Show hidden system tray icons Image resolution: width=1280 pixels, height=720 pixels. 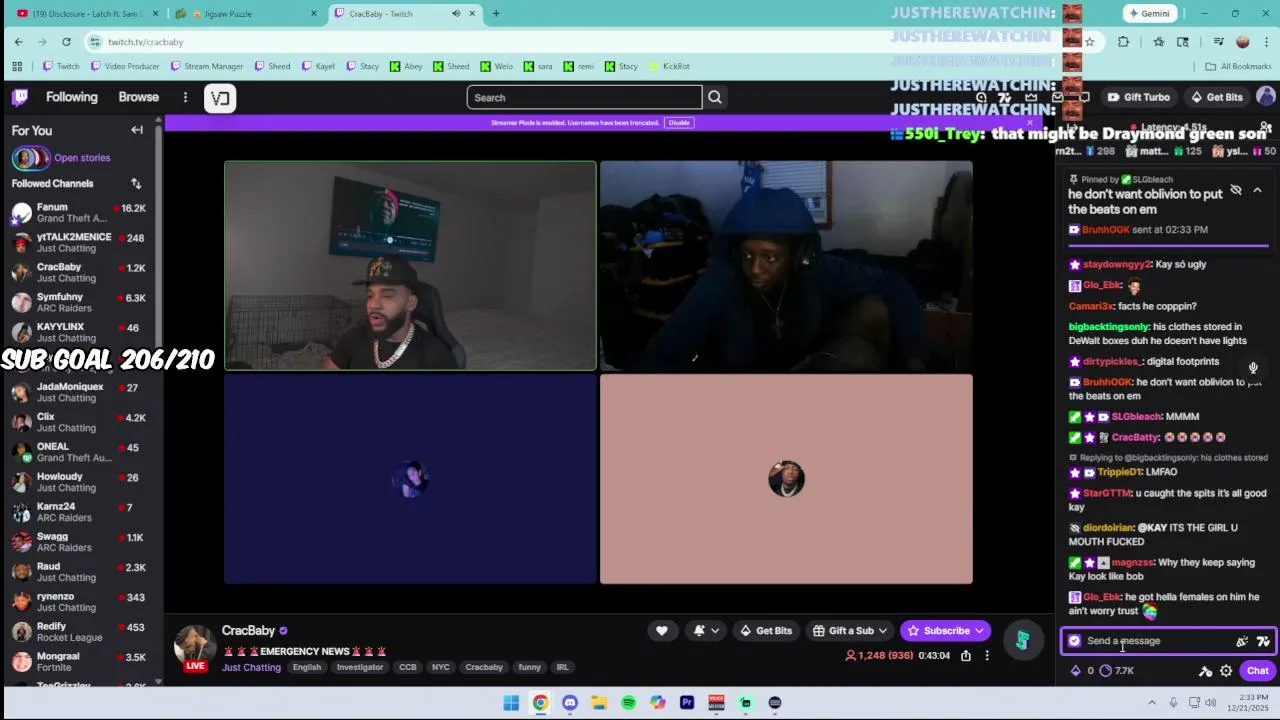click(1151, 703)
